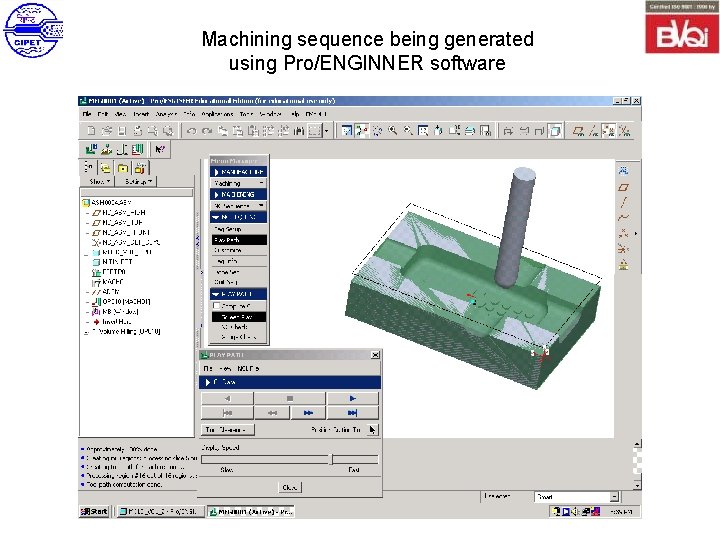Open the Show dropdown in the navigator
The height and width of the screenshot is (540, 720).
click(98, 182)
